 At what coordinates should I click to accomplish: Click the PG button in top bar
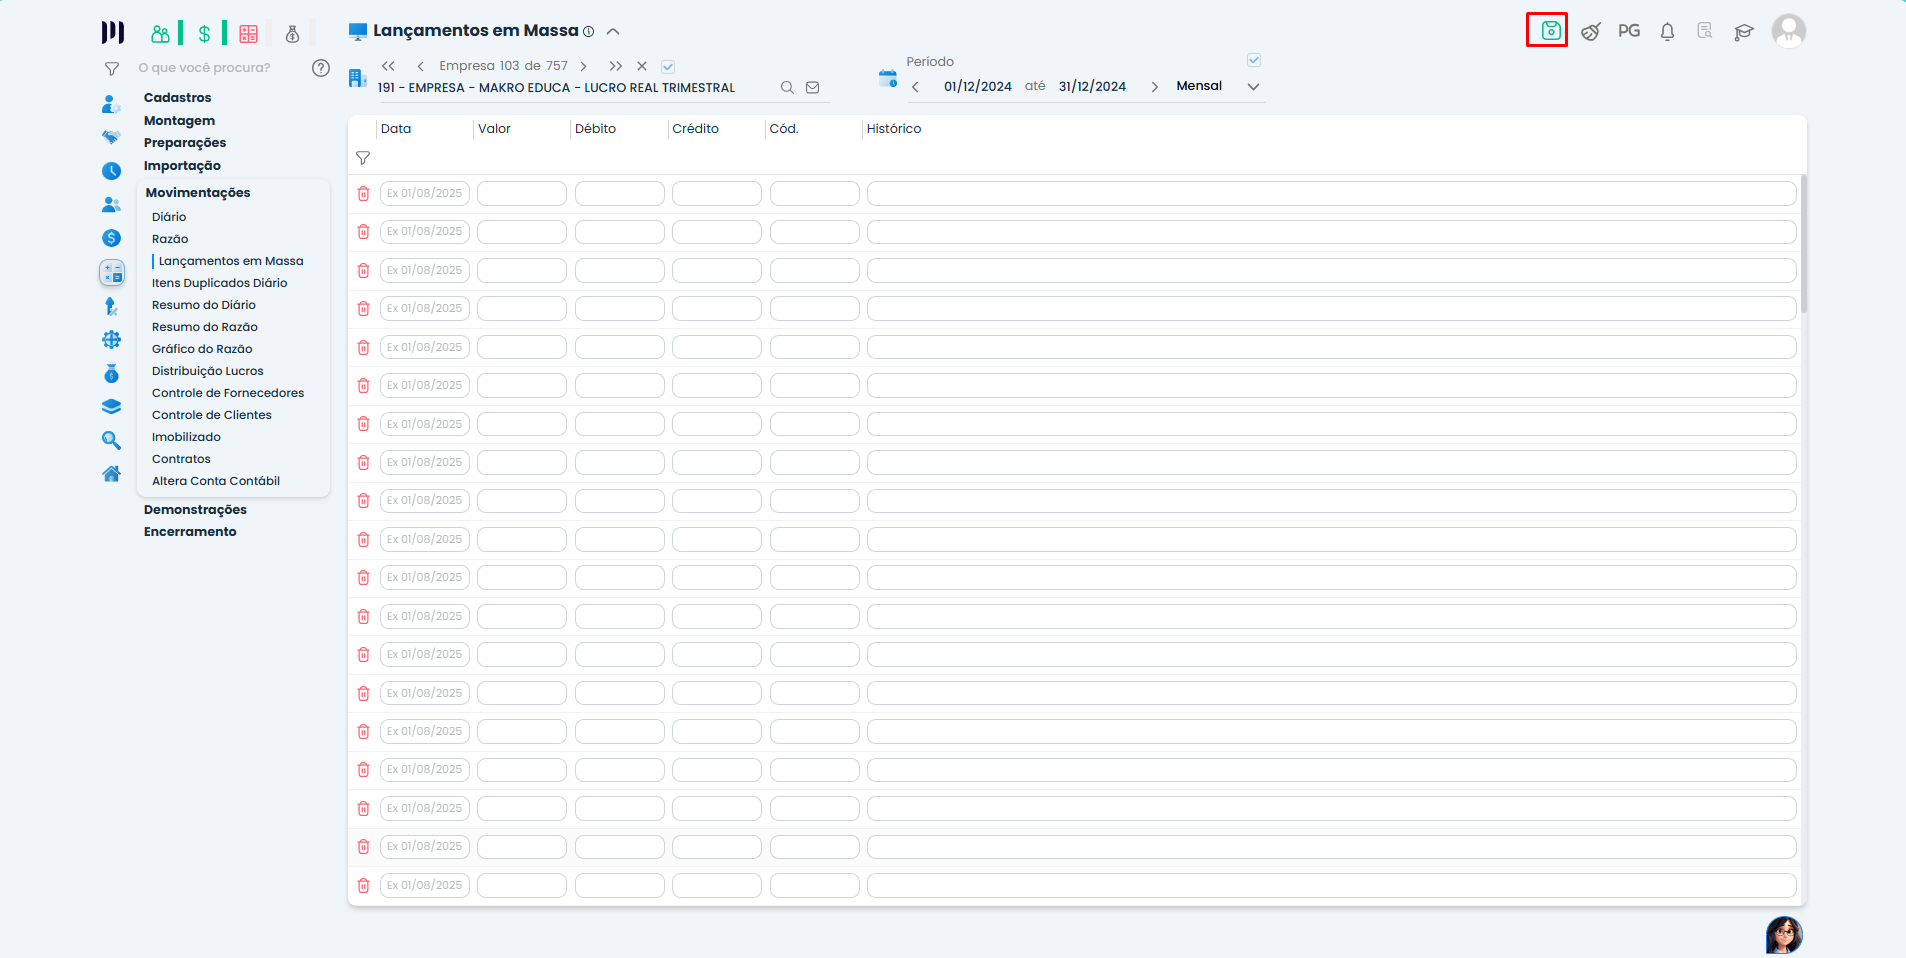(1629, 31)
